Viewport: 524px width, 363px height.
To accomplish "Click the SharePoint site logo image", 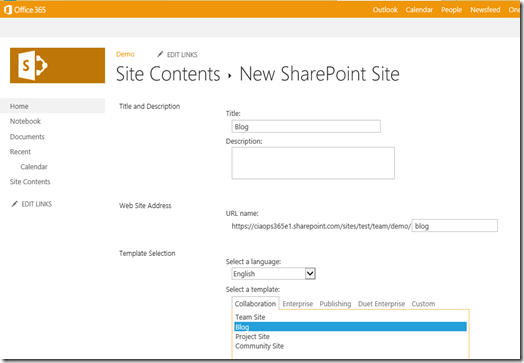I will pyautogui.click(x=57, y=65).
